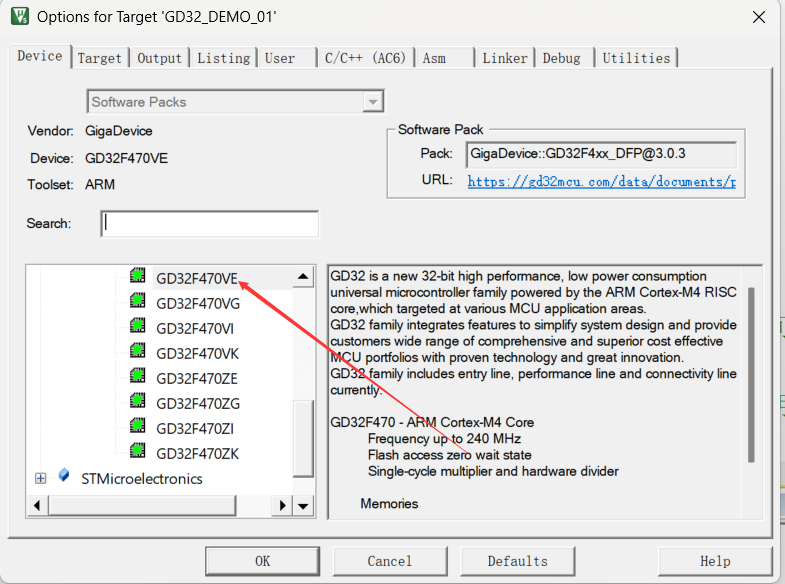Click 'Frequency up to 240 MHz' description line
Image resolution: width=785 pixels, height=584 pixels.
(x=444, y=439)
